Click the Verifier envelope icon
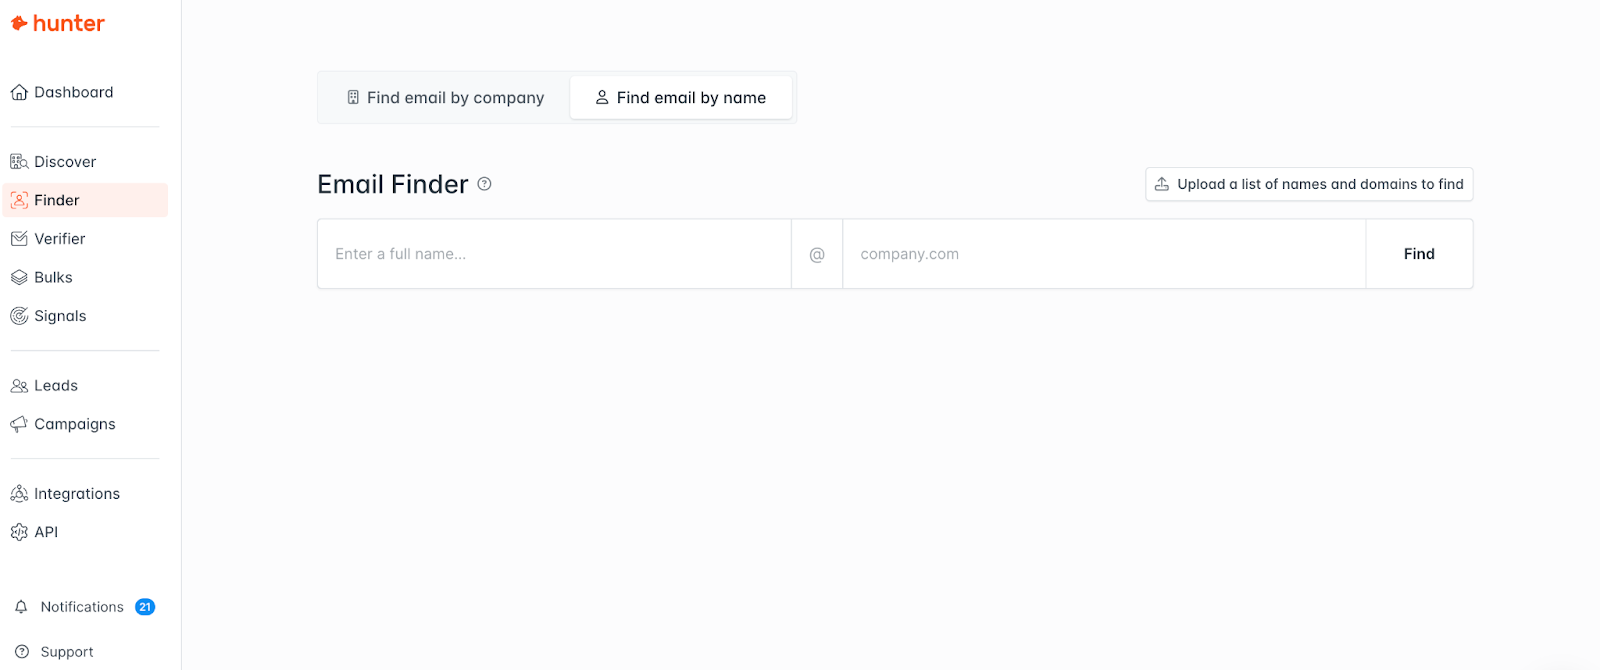Viewport: 1600px width, 670px height. click(x=19, y=239)
